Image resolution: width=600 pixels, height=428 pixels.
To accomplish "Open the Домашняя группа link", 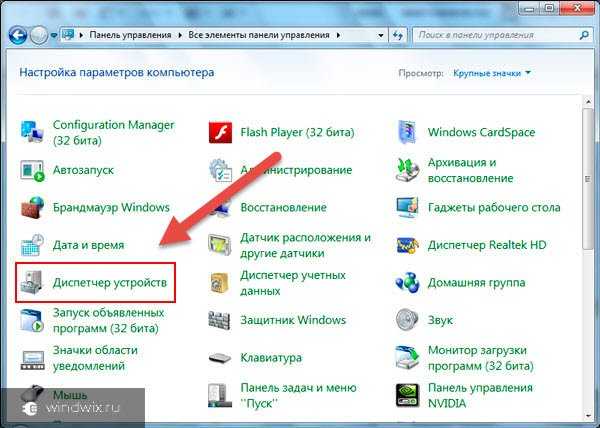I will (476, 283).
